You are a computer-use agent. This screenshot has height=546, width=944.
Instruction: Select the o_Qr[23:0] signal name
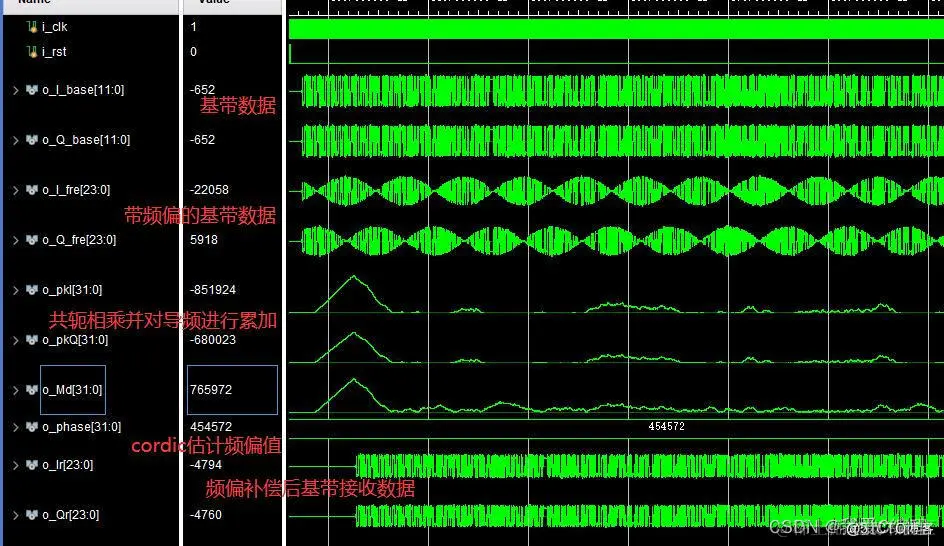pos(70,515)
